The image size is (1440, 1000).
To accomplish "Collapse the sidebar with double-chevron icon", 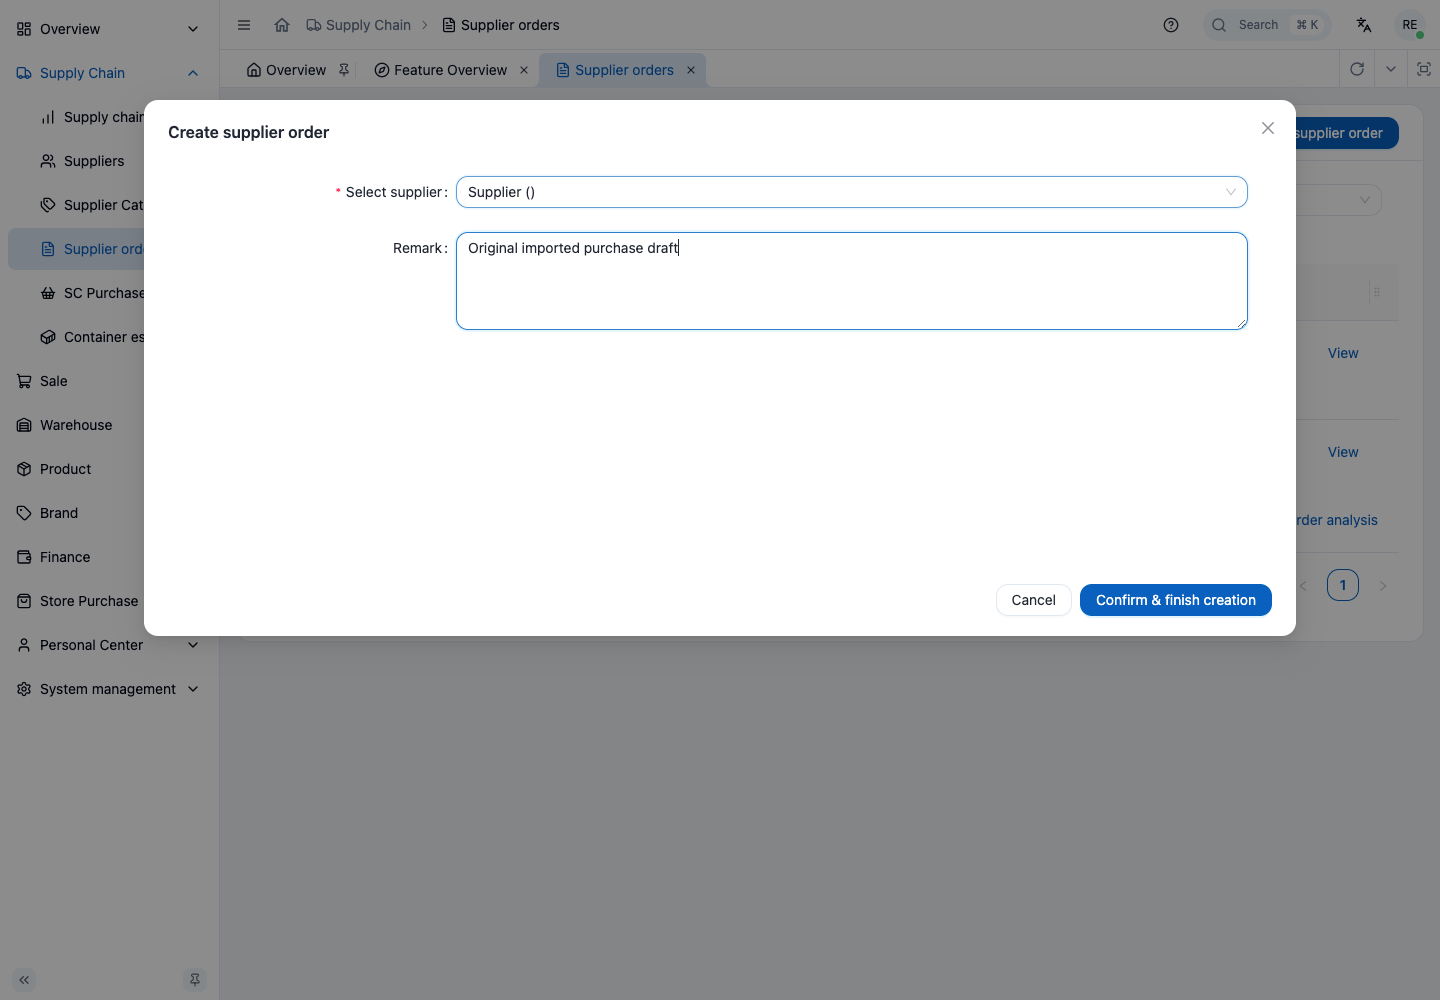I will [x=24, y=980].
